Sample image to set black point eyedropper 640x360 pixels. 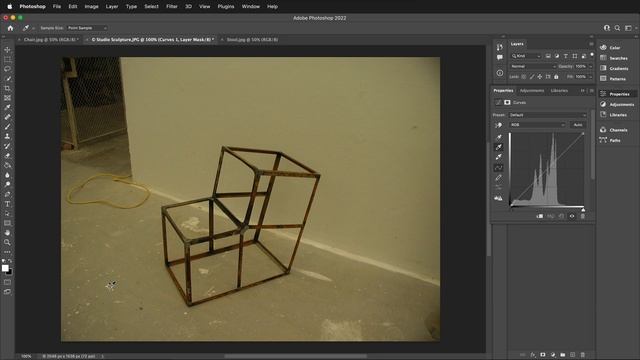[498, 138]
